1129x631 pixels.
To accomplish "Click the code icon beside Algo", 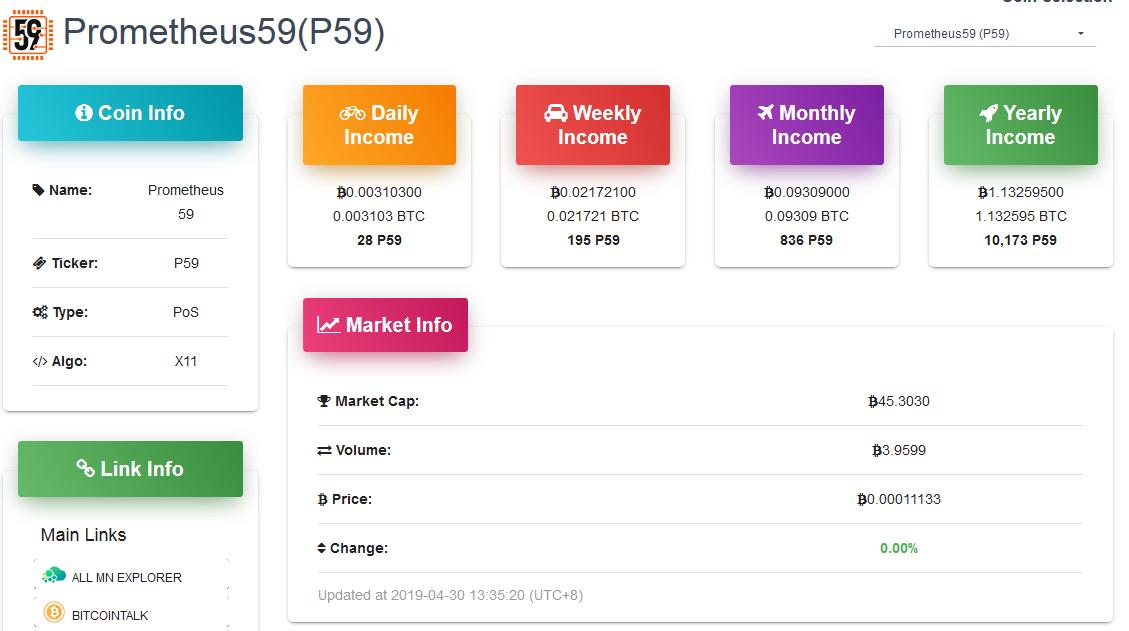I will 42,361.
